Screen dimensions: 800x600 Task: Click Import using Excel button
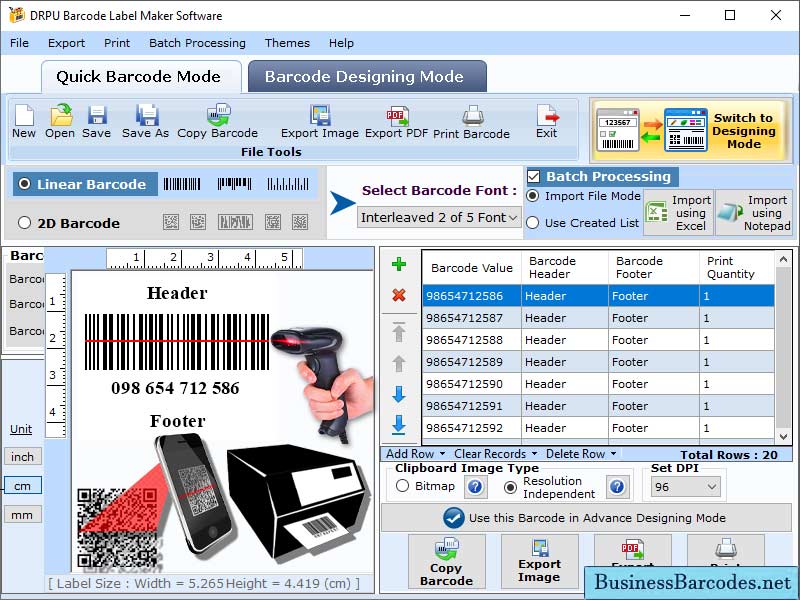[679, 213]
